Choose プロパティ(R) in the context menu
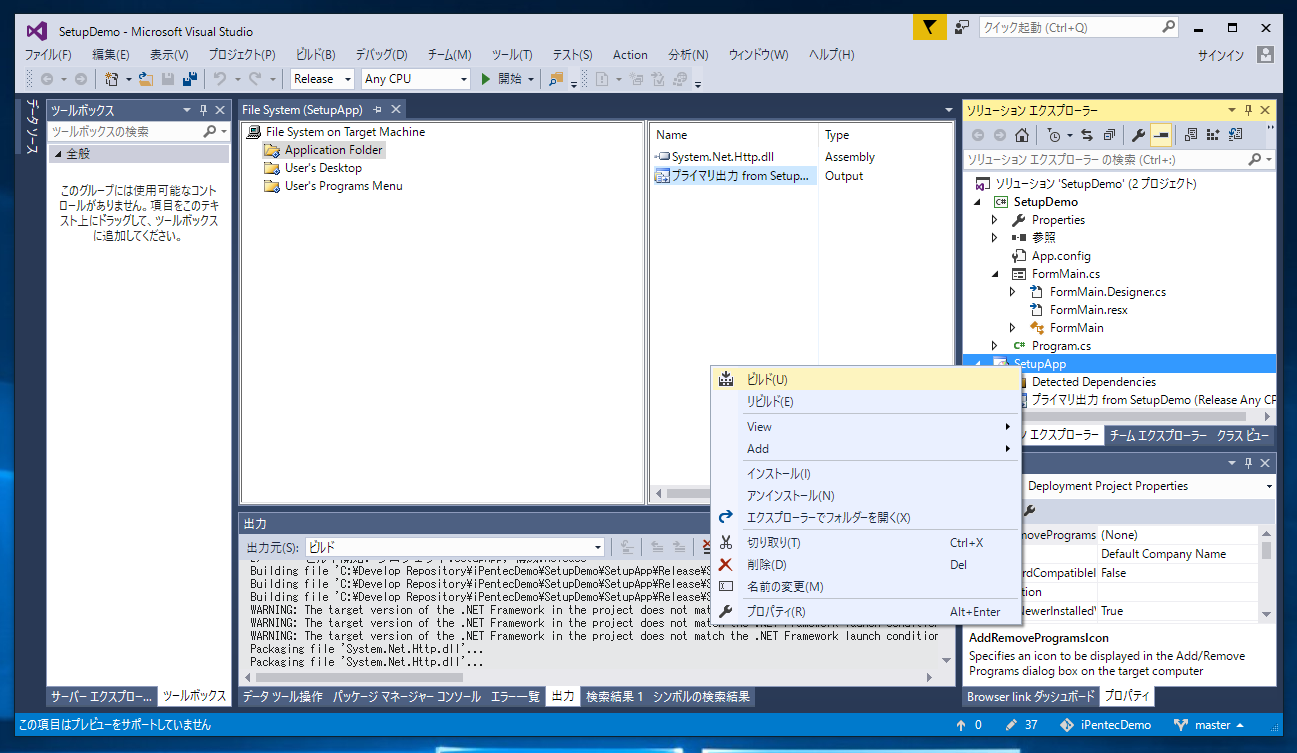Viewport: 1297px width, 753px height. pos(866,612)
